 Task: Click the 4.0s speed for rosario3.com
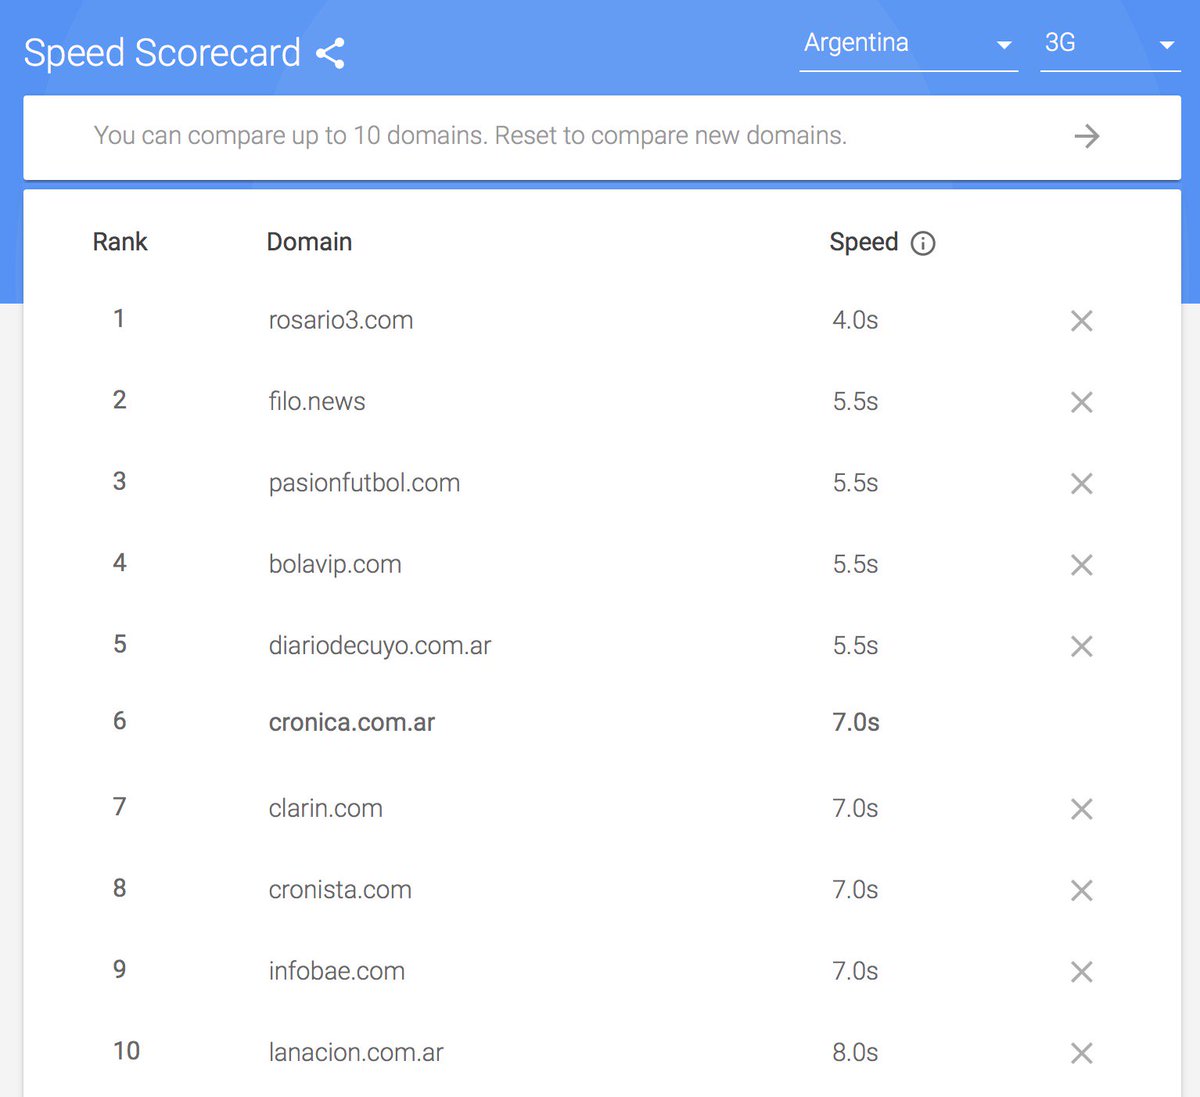click(855, 320)
